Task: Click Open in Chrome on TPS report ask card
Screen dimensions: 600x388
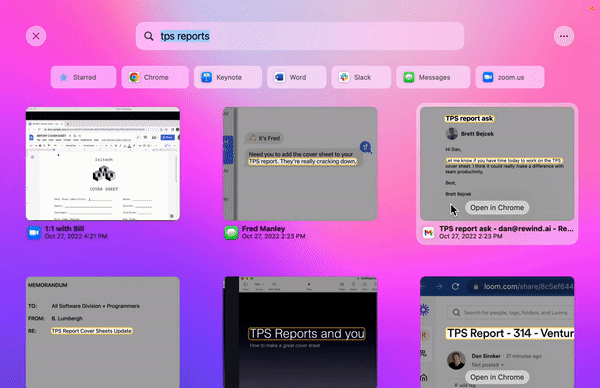Action: [497, 207]
